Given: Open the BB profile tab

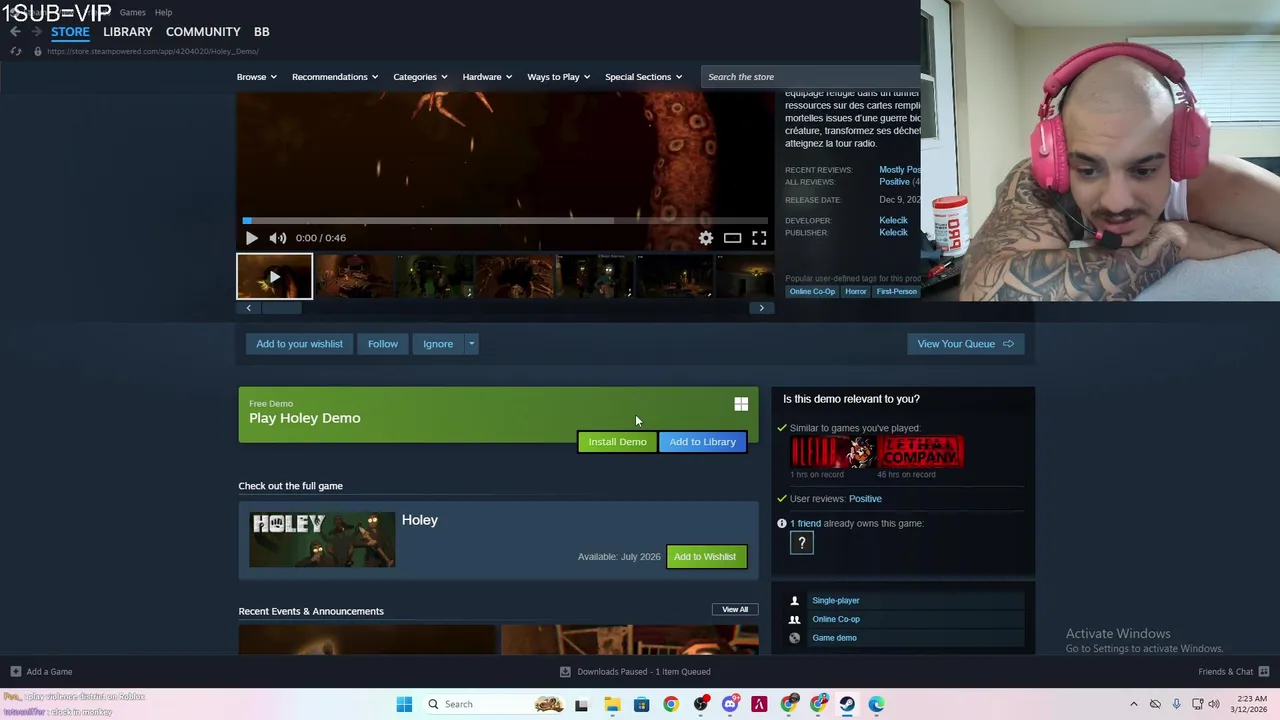Looking at the screenshot, I should (262, 32).
